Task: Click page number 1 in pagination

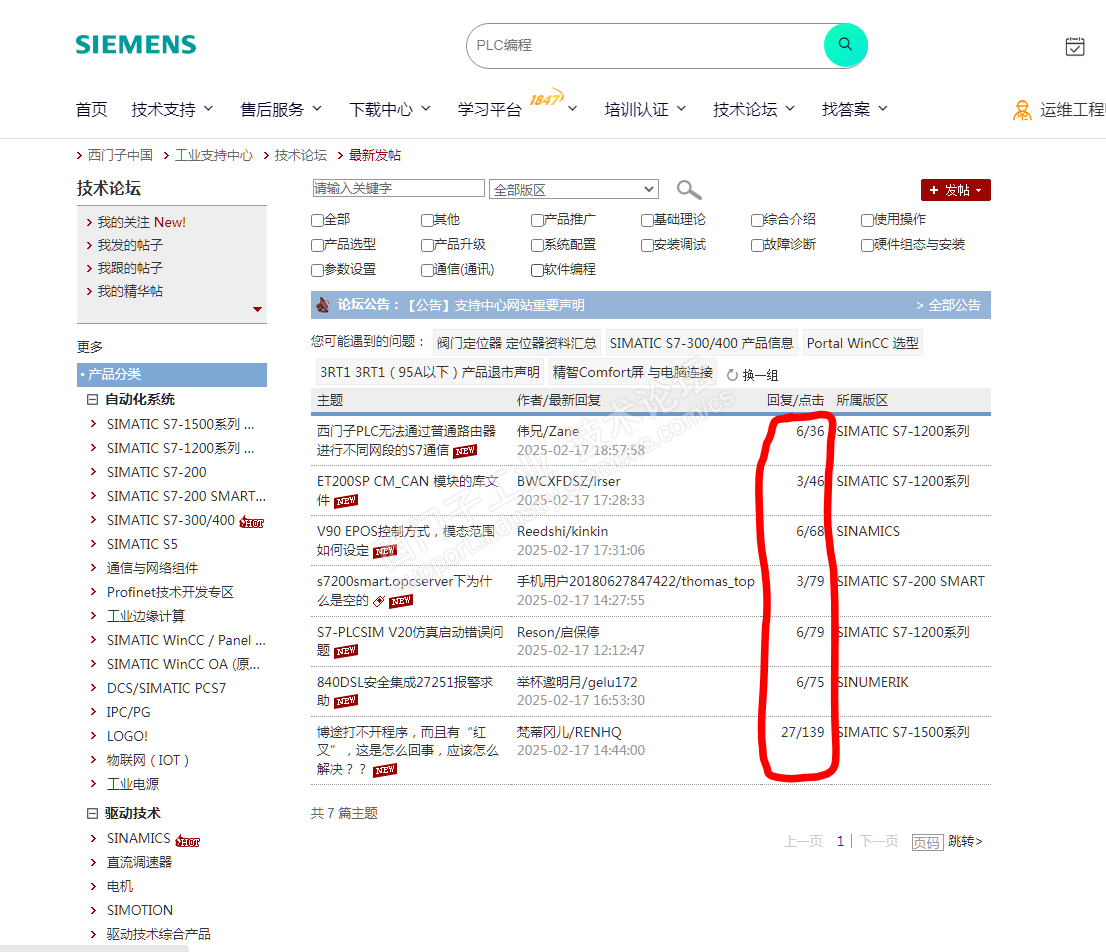Action: pyautogui.click(x=840, y=841)
